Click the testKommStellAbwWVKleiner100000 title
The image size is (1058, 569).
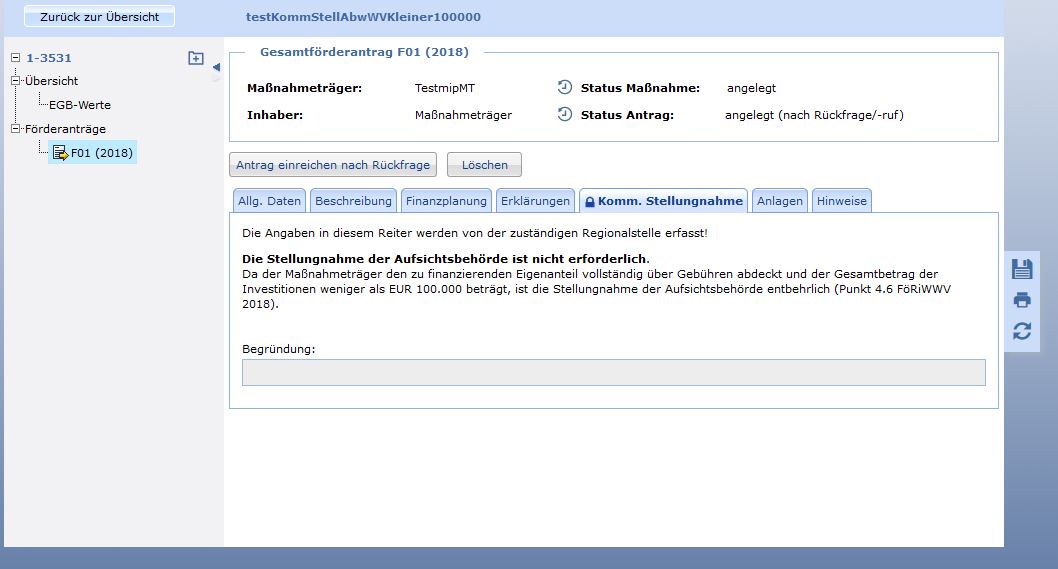click(363, 17)
